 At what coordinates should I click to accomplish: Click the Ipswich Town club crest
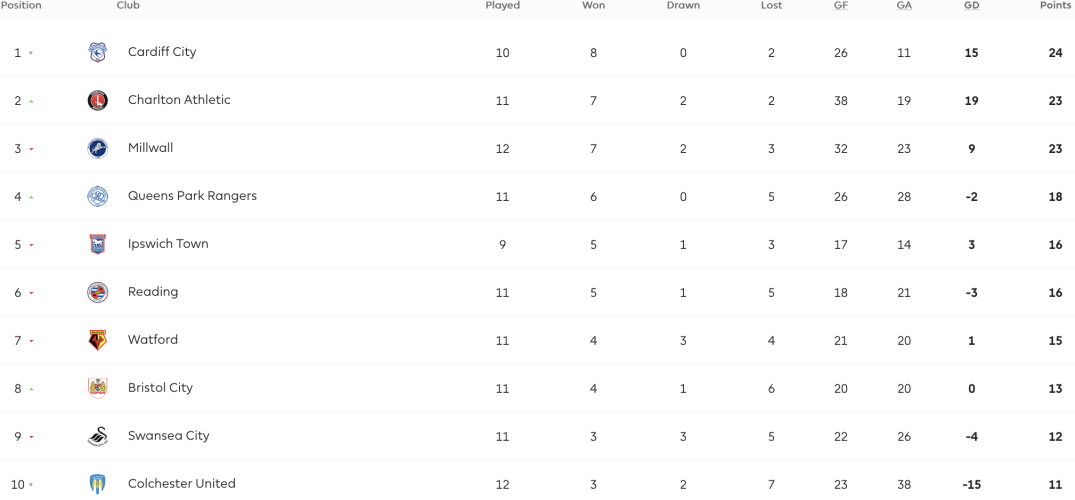pyautogui.click(x=97, y=244)
